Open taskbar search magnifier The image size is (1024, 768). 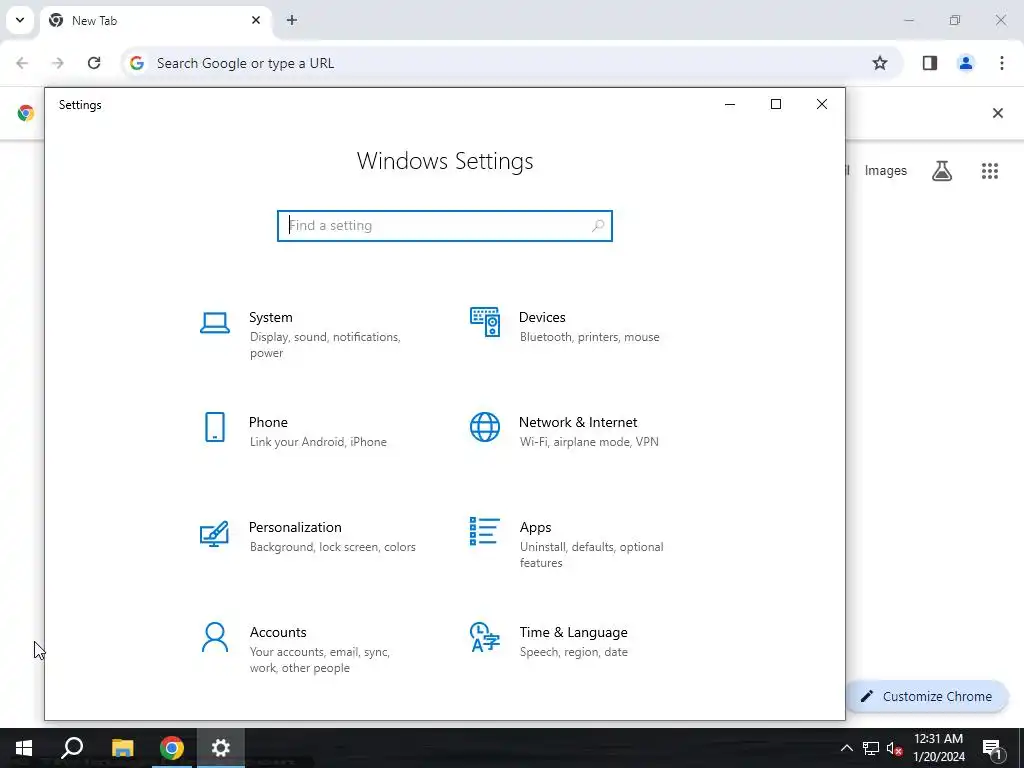[72, 748]
